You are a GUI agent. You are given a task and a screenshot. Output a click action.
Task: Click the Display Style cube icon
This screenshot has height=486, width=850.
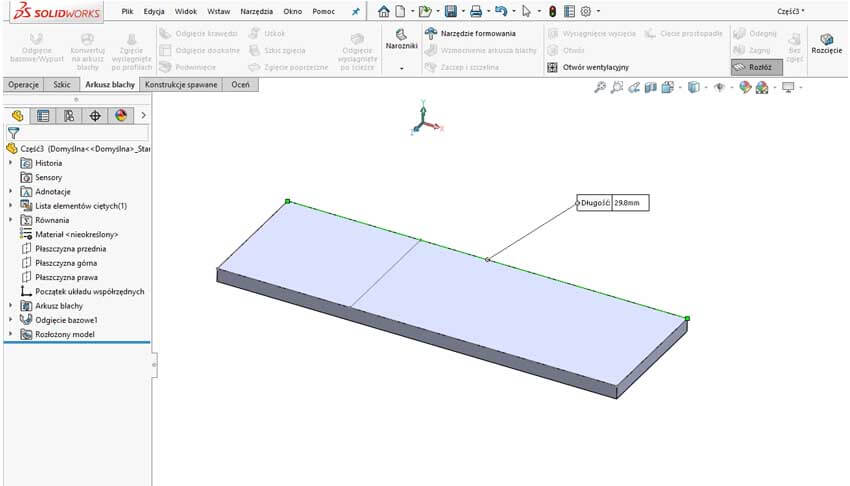tap(693, 87)
